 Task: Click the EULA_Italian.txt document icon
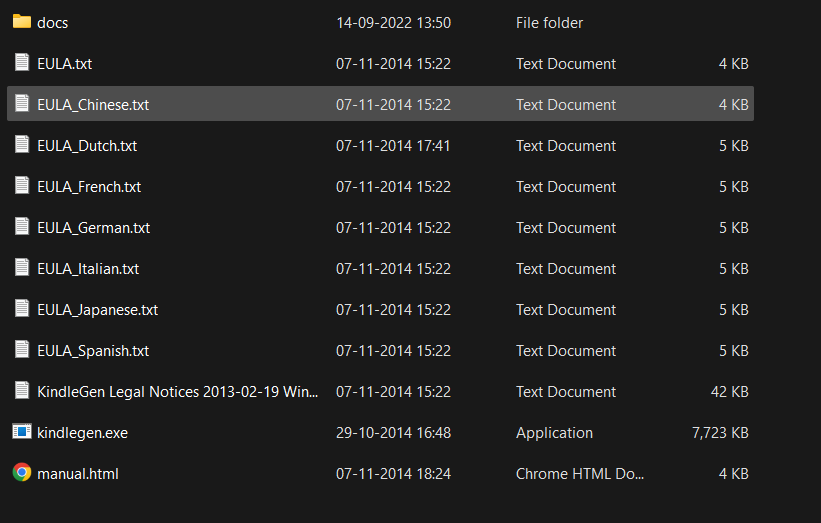click(x=21, y=267)
